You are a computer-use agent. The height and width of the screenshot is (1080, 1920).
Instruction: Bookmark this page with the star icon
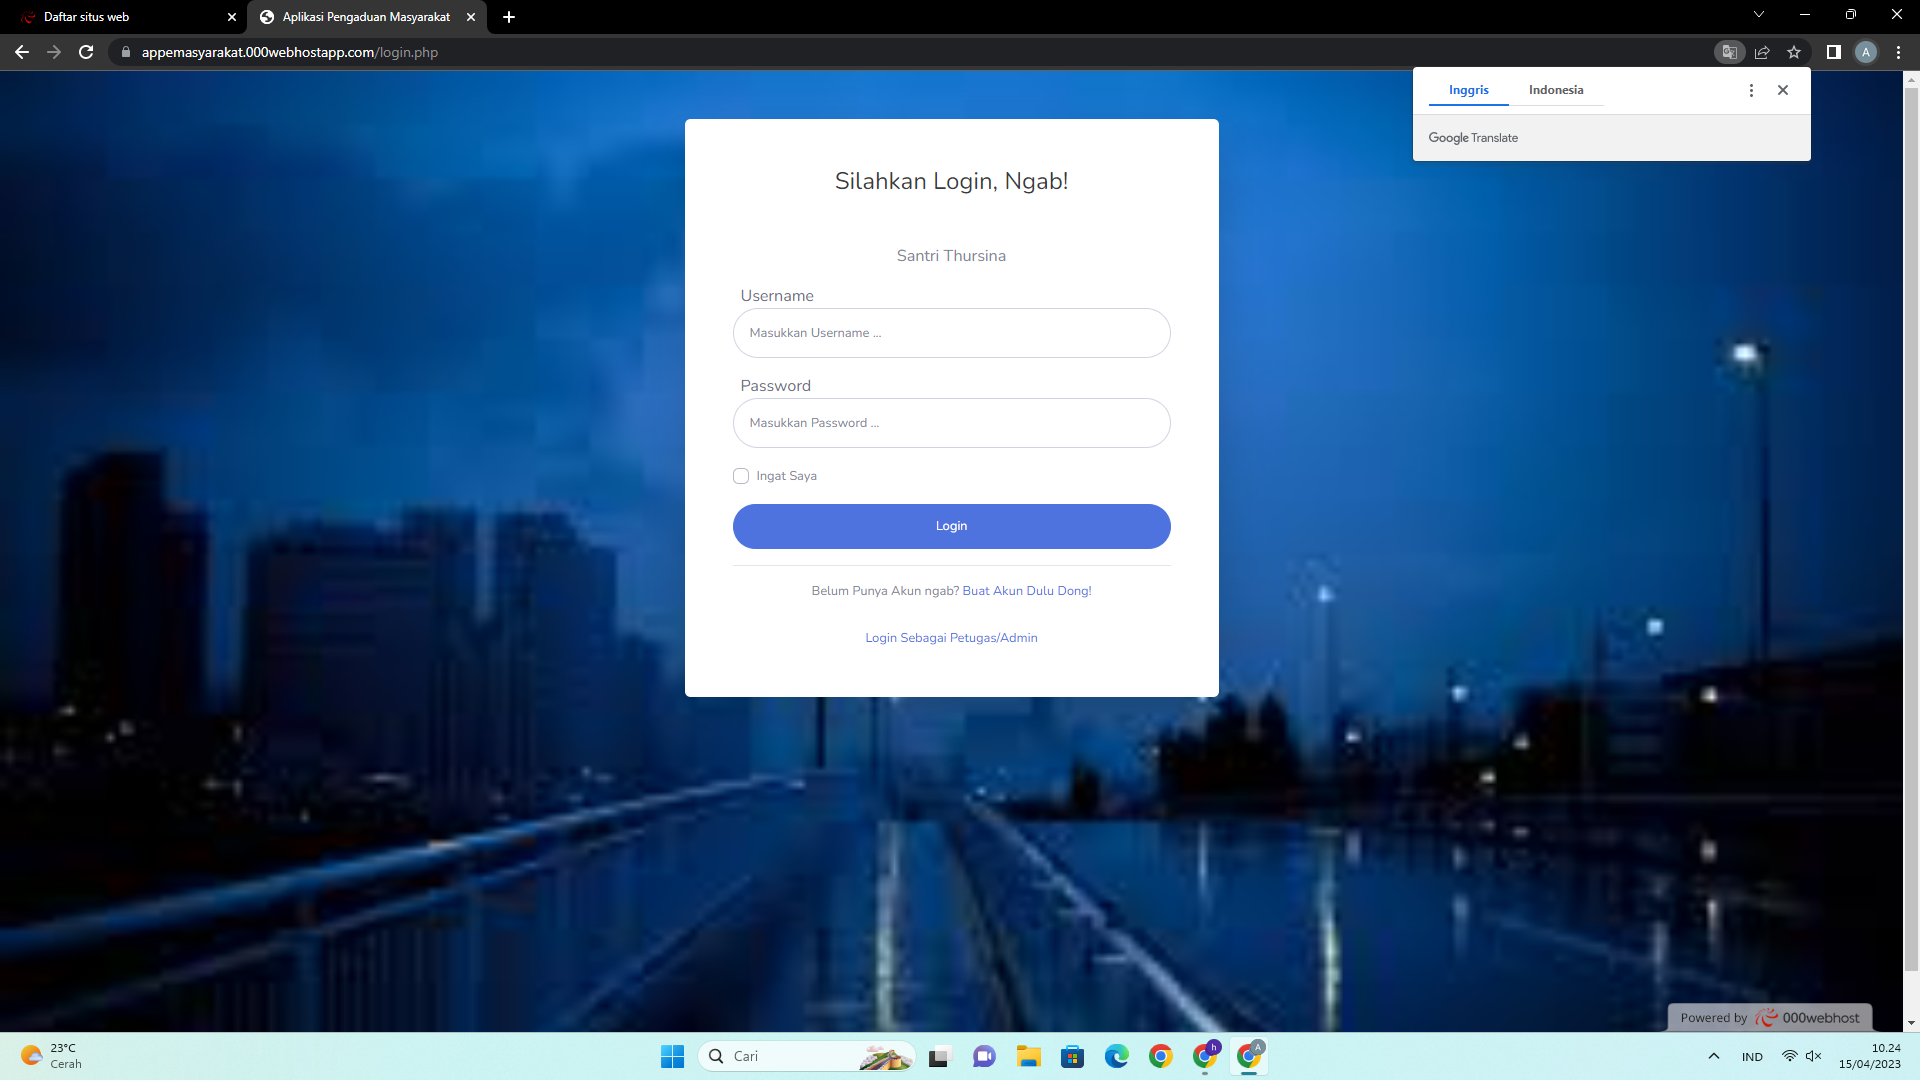pos(1794,52)
